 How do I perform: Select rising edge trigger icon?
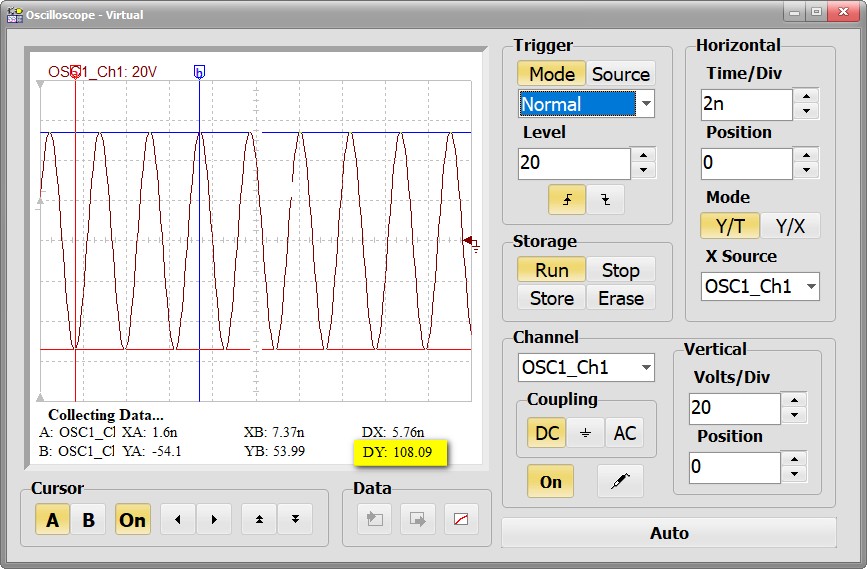(x=567, y=199)
